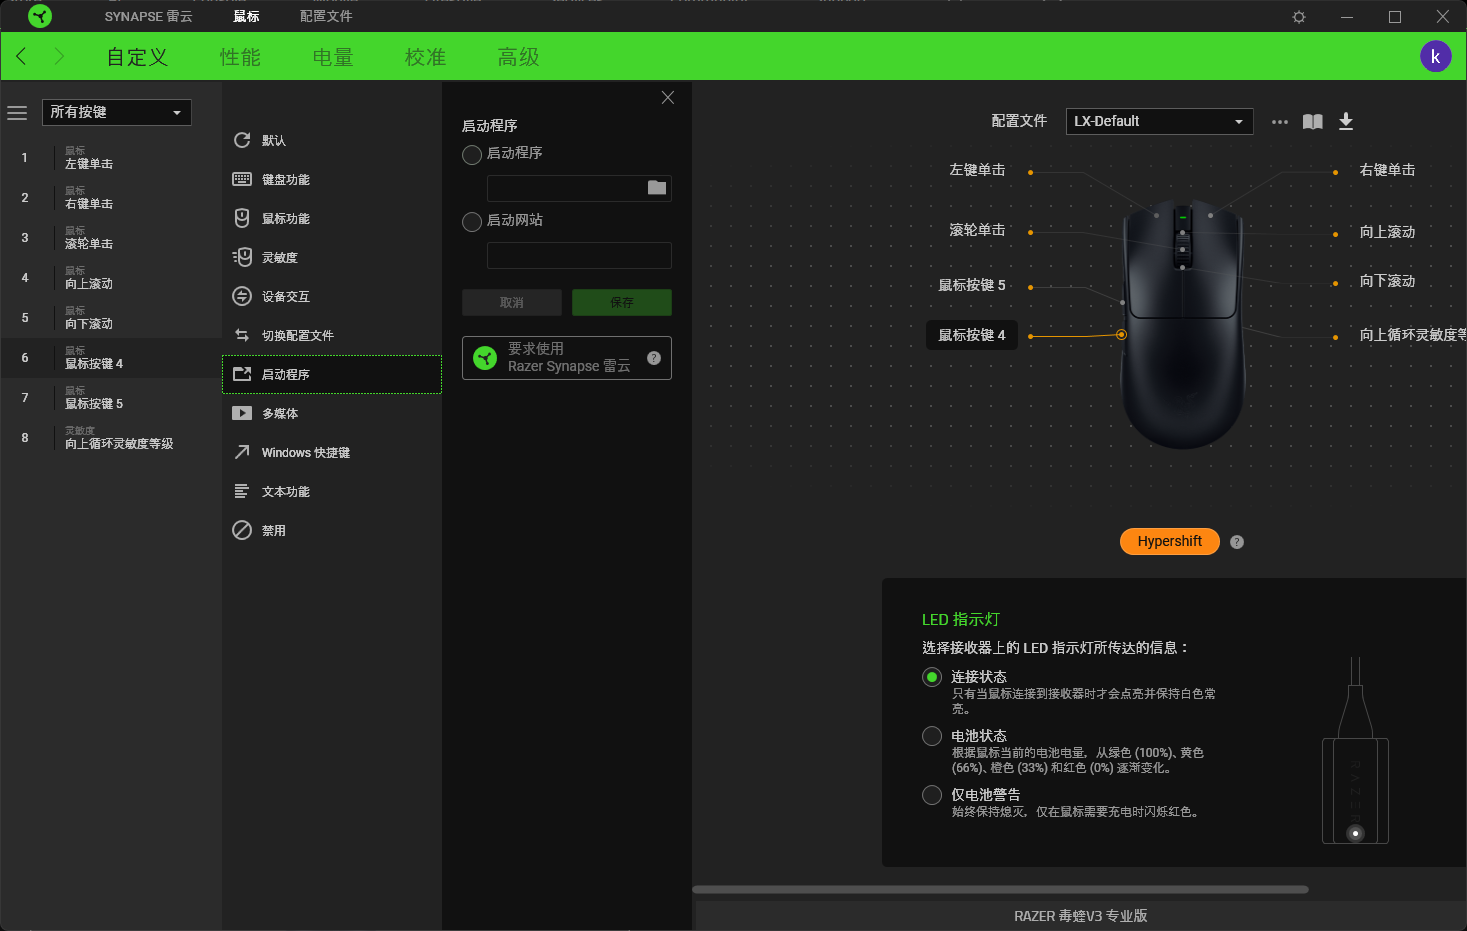
Task: Select row 8 向上循环灵敏度等级 in list
Action: click(x=111, y=438)
